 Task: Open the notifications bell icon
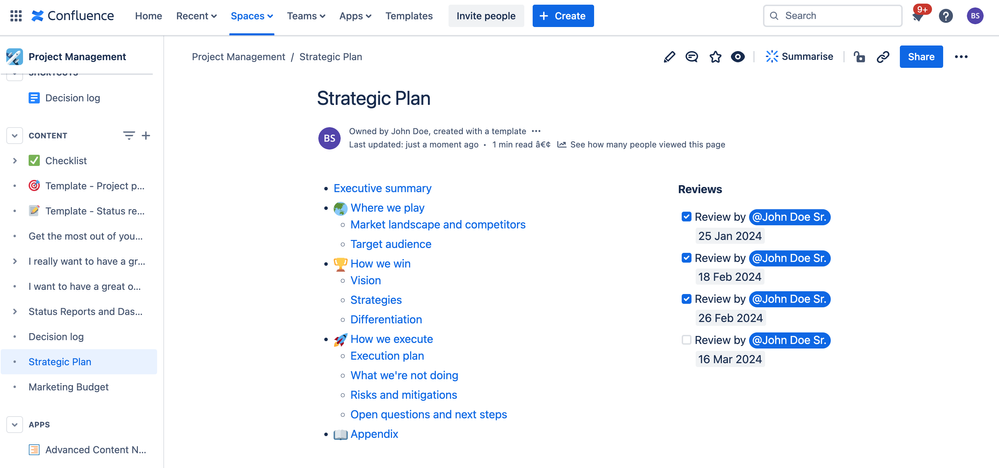click(918, 17)
